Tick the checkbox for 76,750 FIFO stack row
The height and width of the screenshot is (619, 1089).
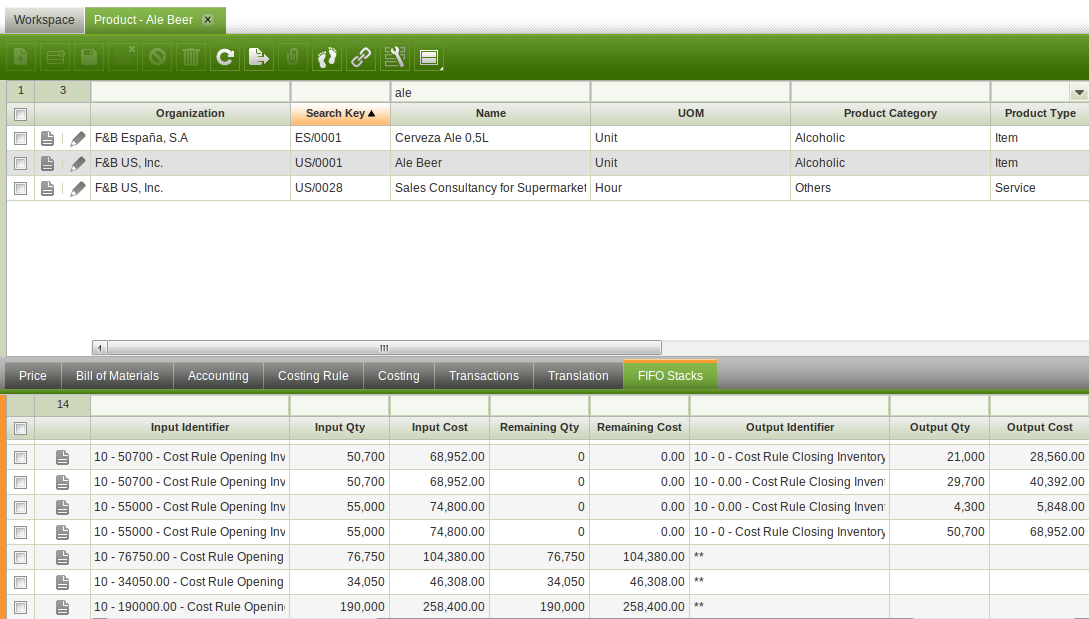pos(20,557)
